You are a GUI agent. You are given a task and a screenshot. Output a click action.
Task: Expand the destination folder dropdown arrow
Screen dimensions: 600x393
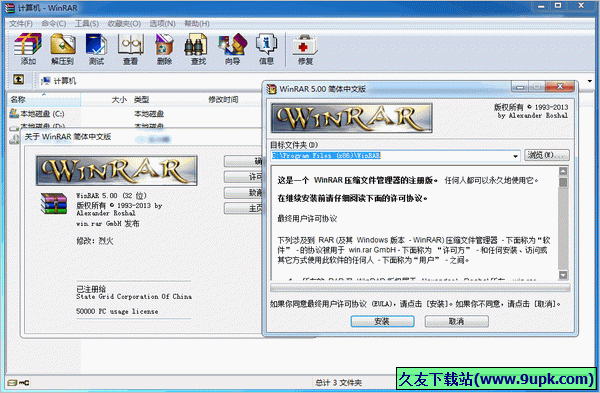coord(515,156)
